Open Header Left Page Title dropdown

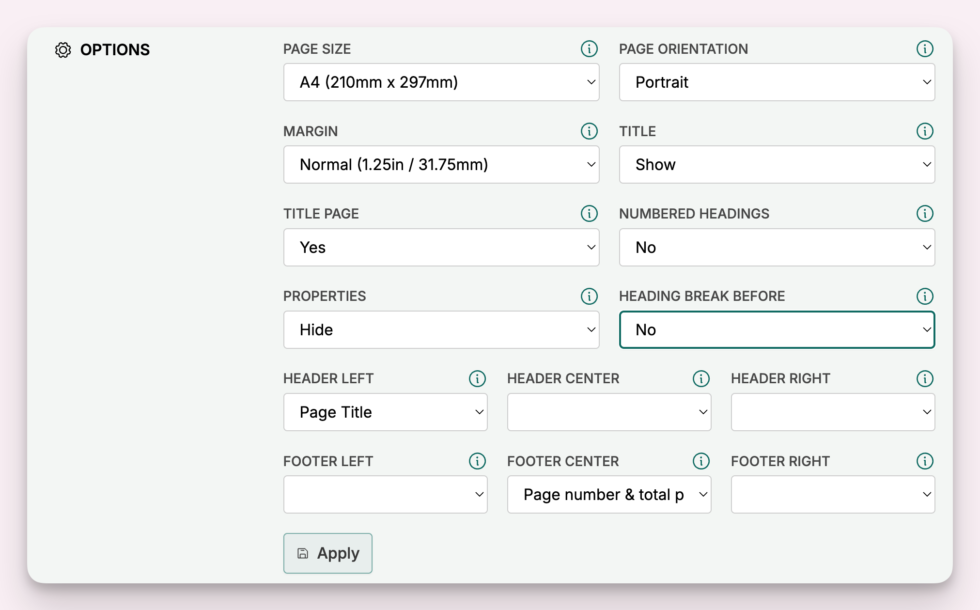[385, 412]
